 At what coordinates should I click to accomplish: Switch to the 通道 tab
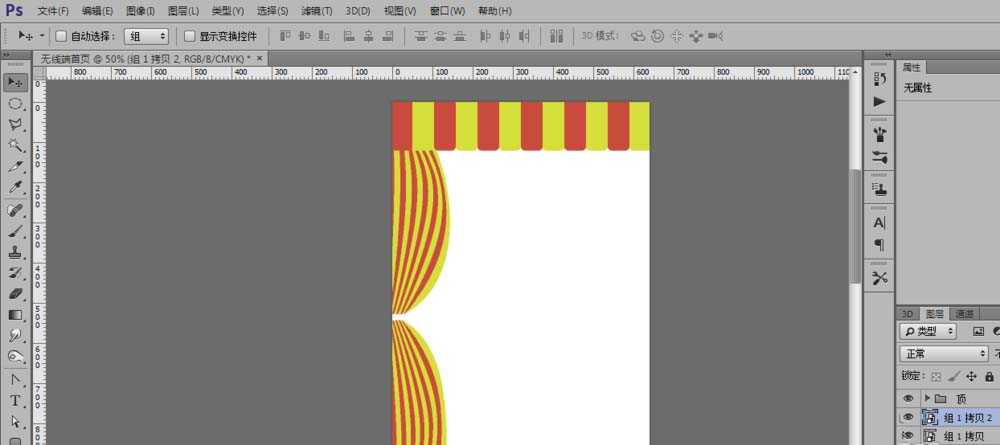tap(964, 313)
